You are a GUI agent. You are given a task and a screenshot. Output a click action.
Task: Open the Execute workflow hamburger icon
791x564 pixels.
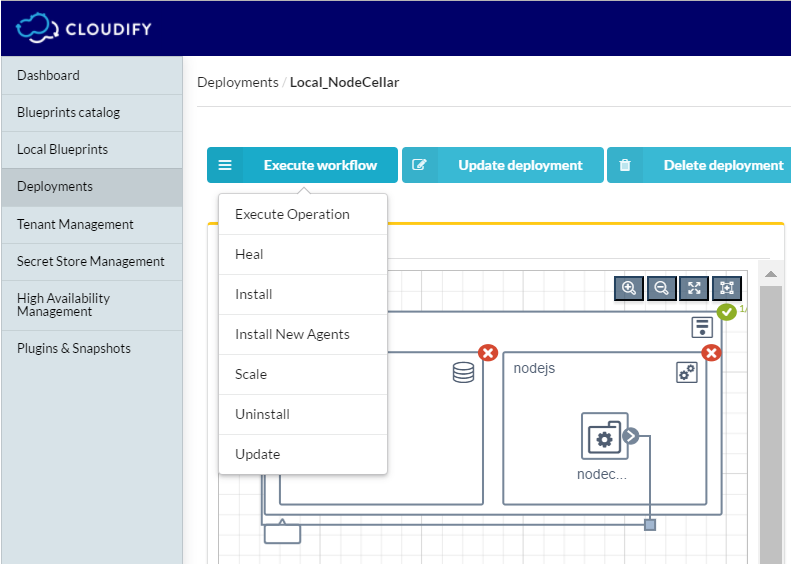coord(225,165)
